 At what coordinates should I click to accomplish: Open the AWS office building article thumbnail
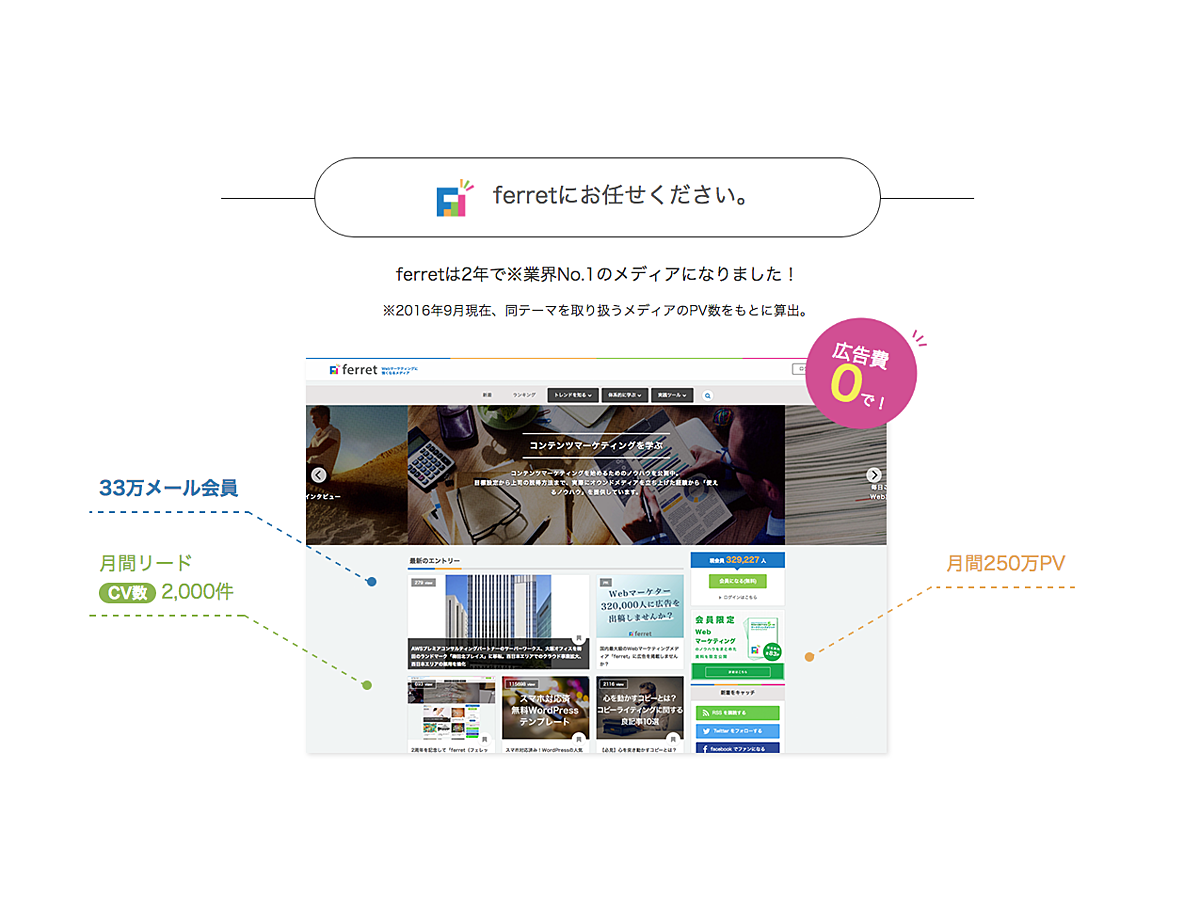[x=498, y=621]
